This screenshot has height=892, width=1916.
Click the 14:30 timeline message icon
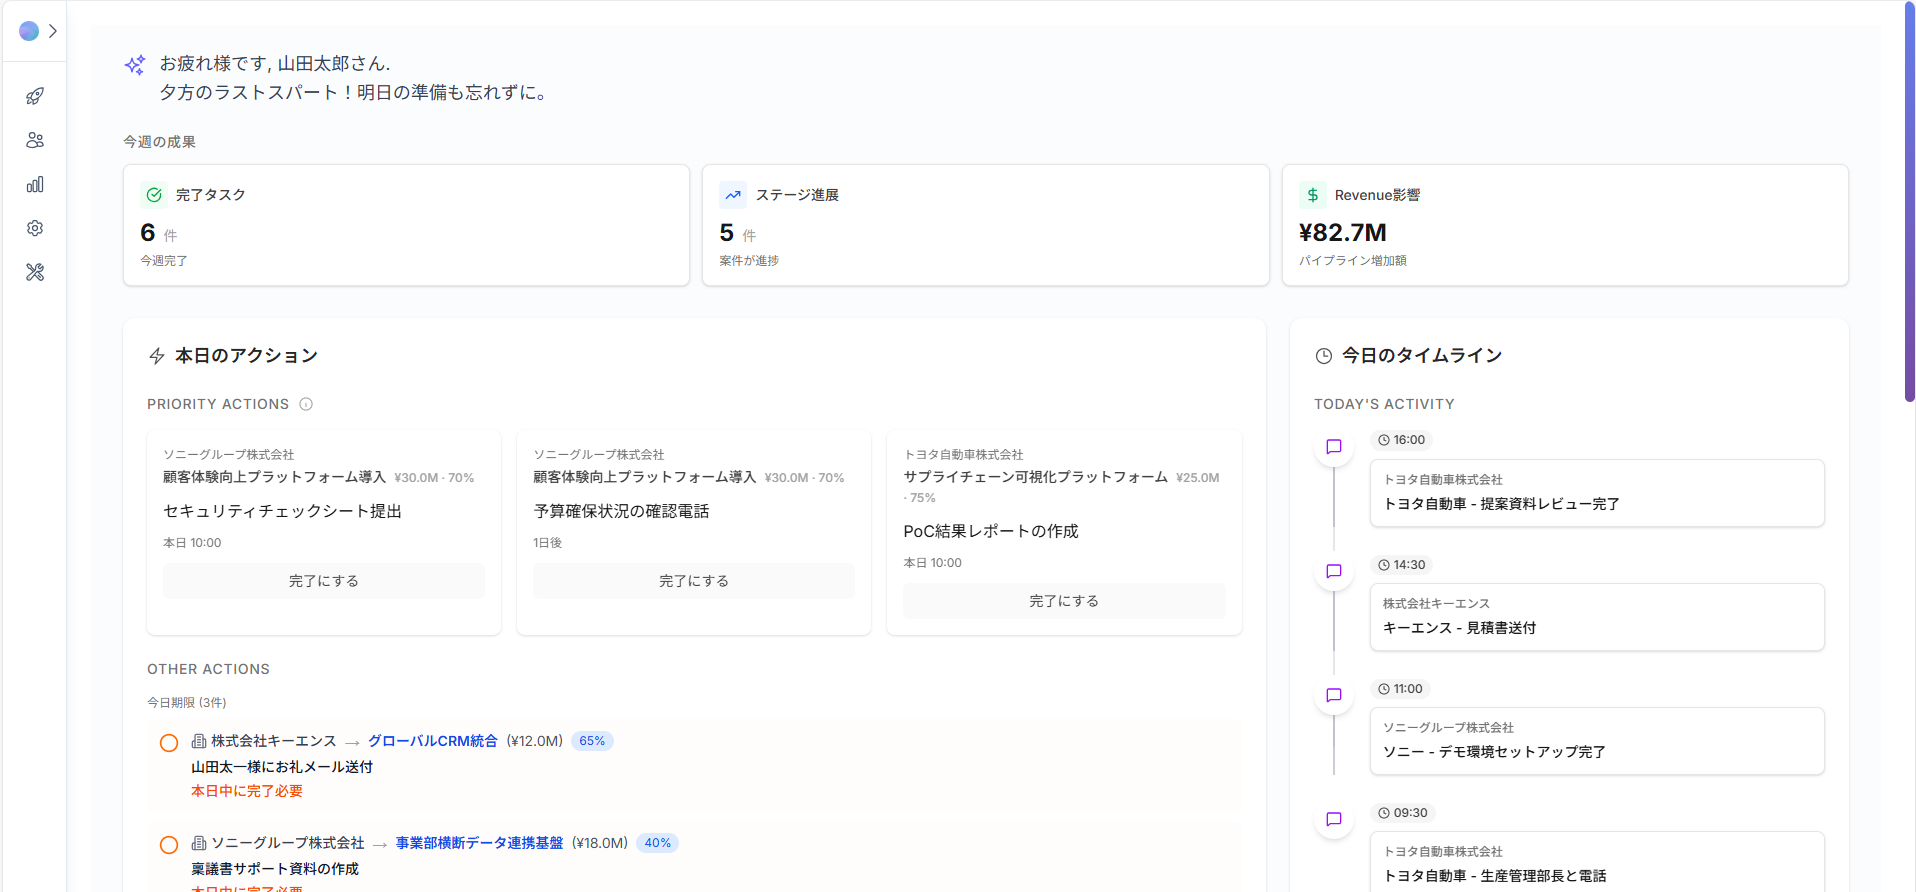1333,571
